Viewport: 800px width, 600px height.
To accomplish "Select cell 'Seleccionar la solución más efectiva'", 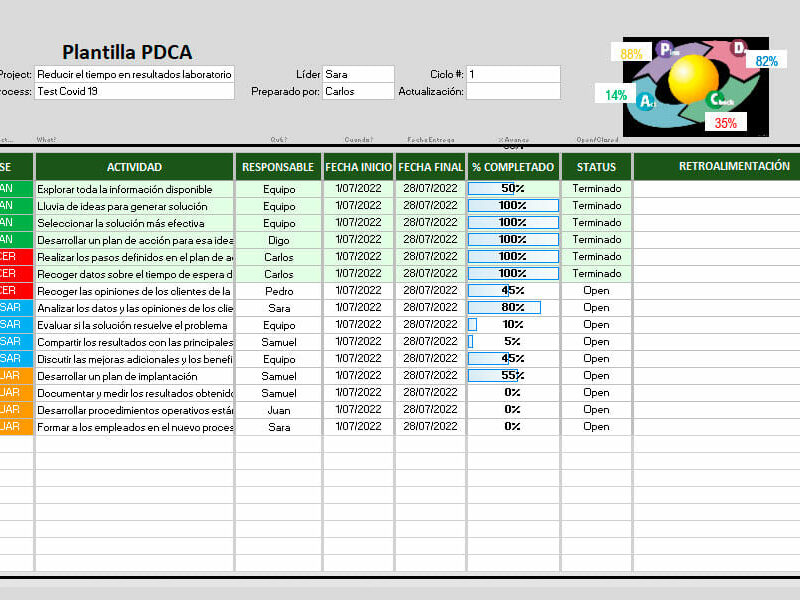I will tap(135, 223).
